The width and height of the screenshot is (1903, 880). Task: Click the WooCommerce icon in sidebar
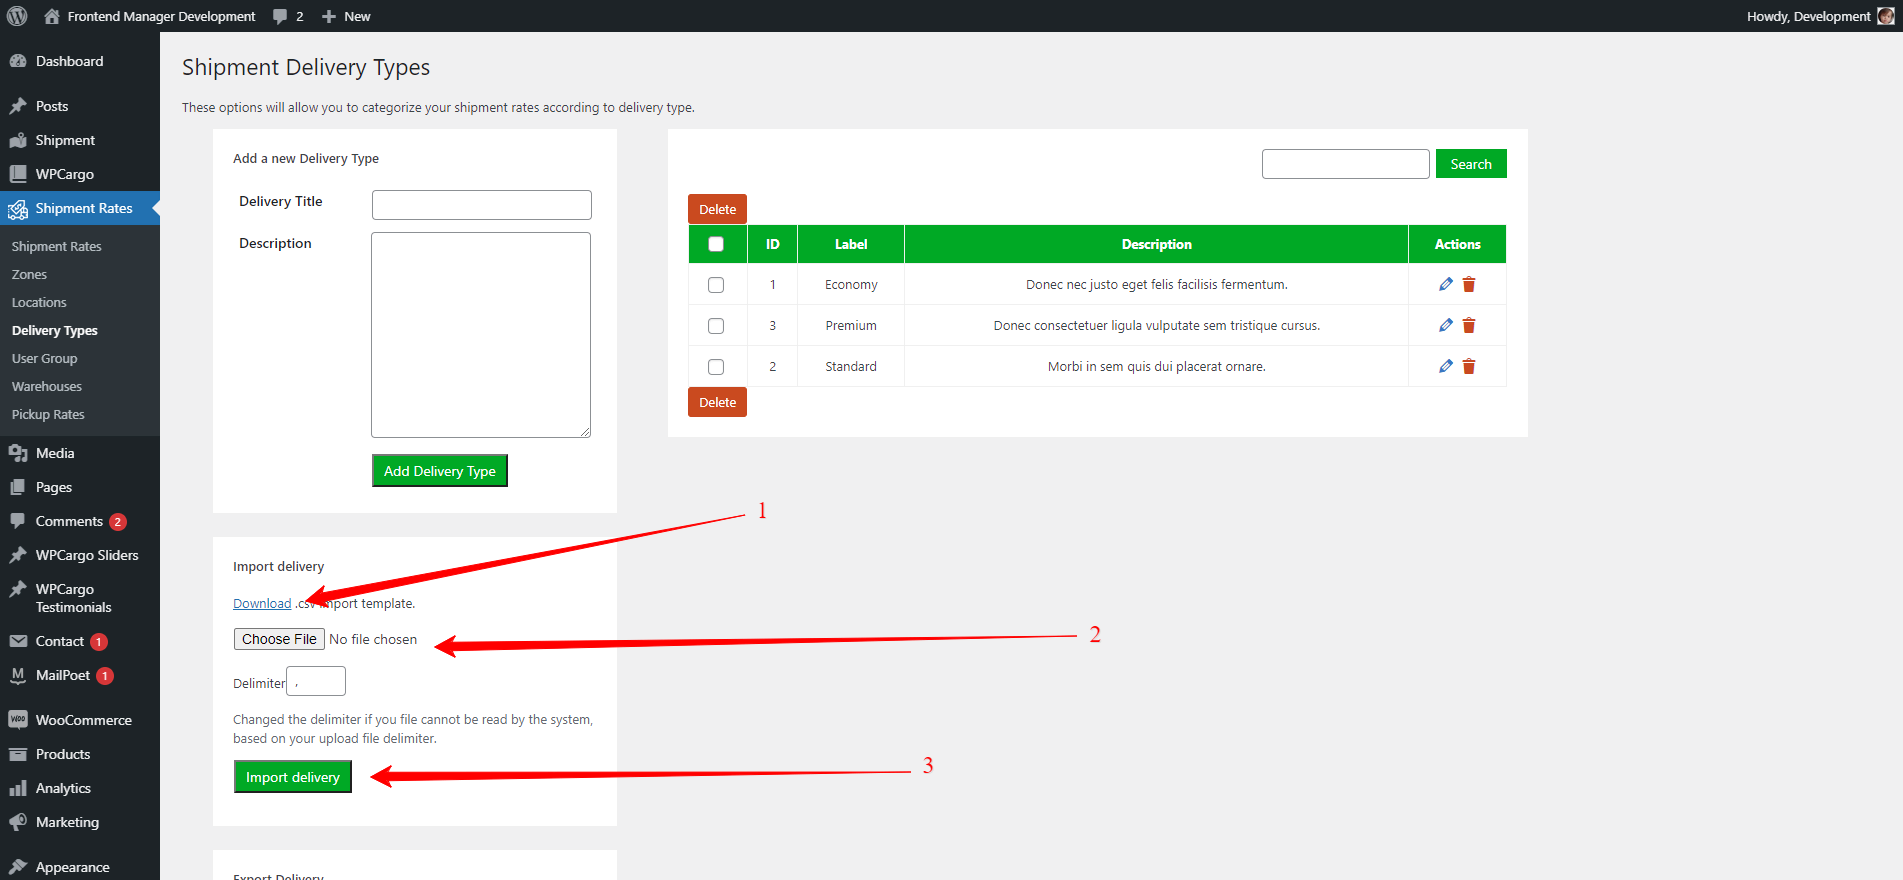[18, 720]
